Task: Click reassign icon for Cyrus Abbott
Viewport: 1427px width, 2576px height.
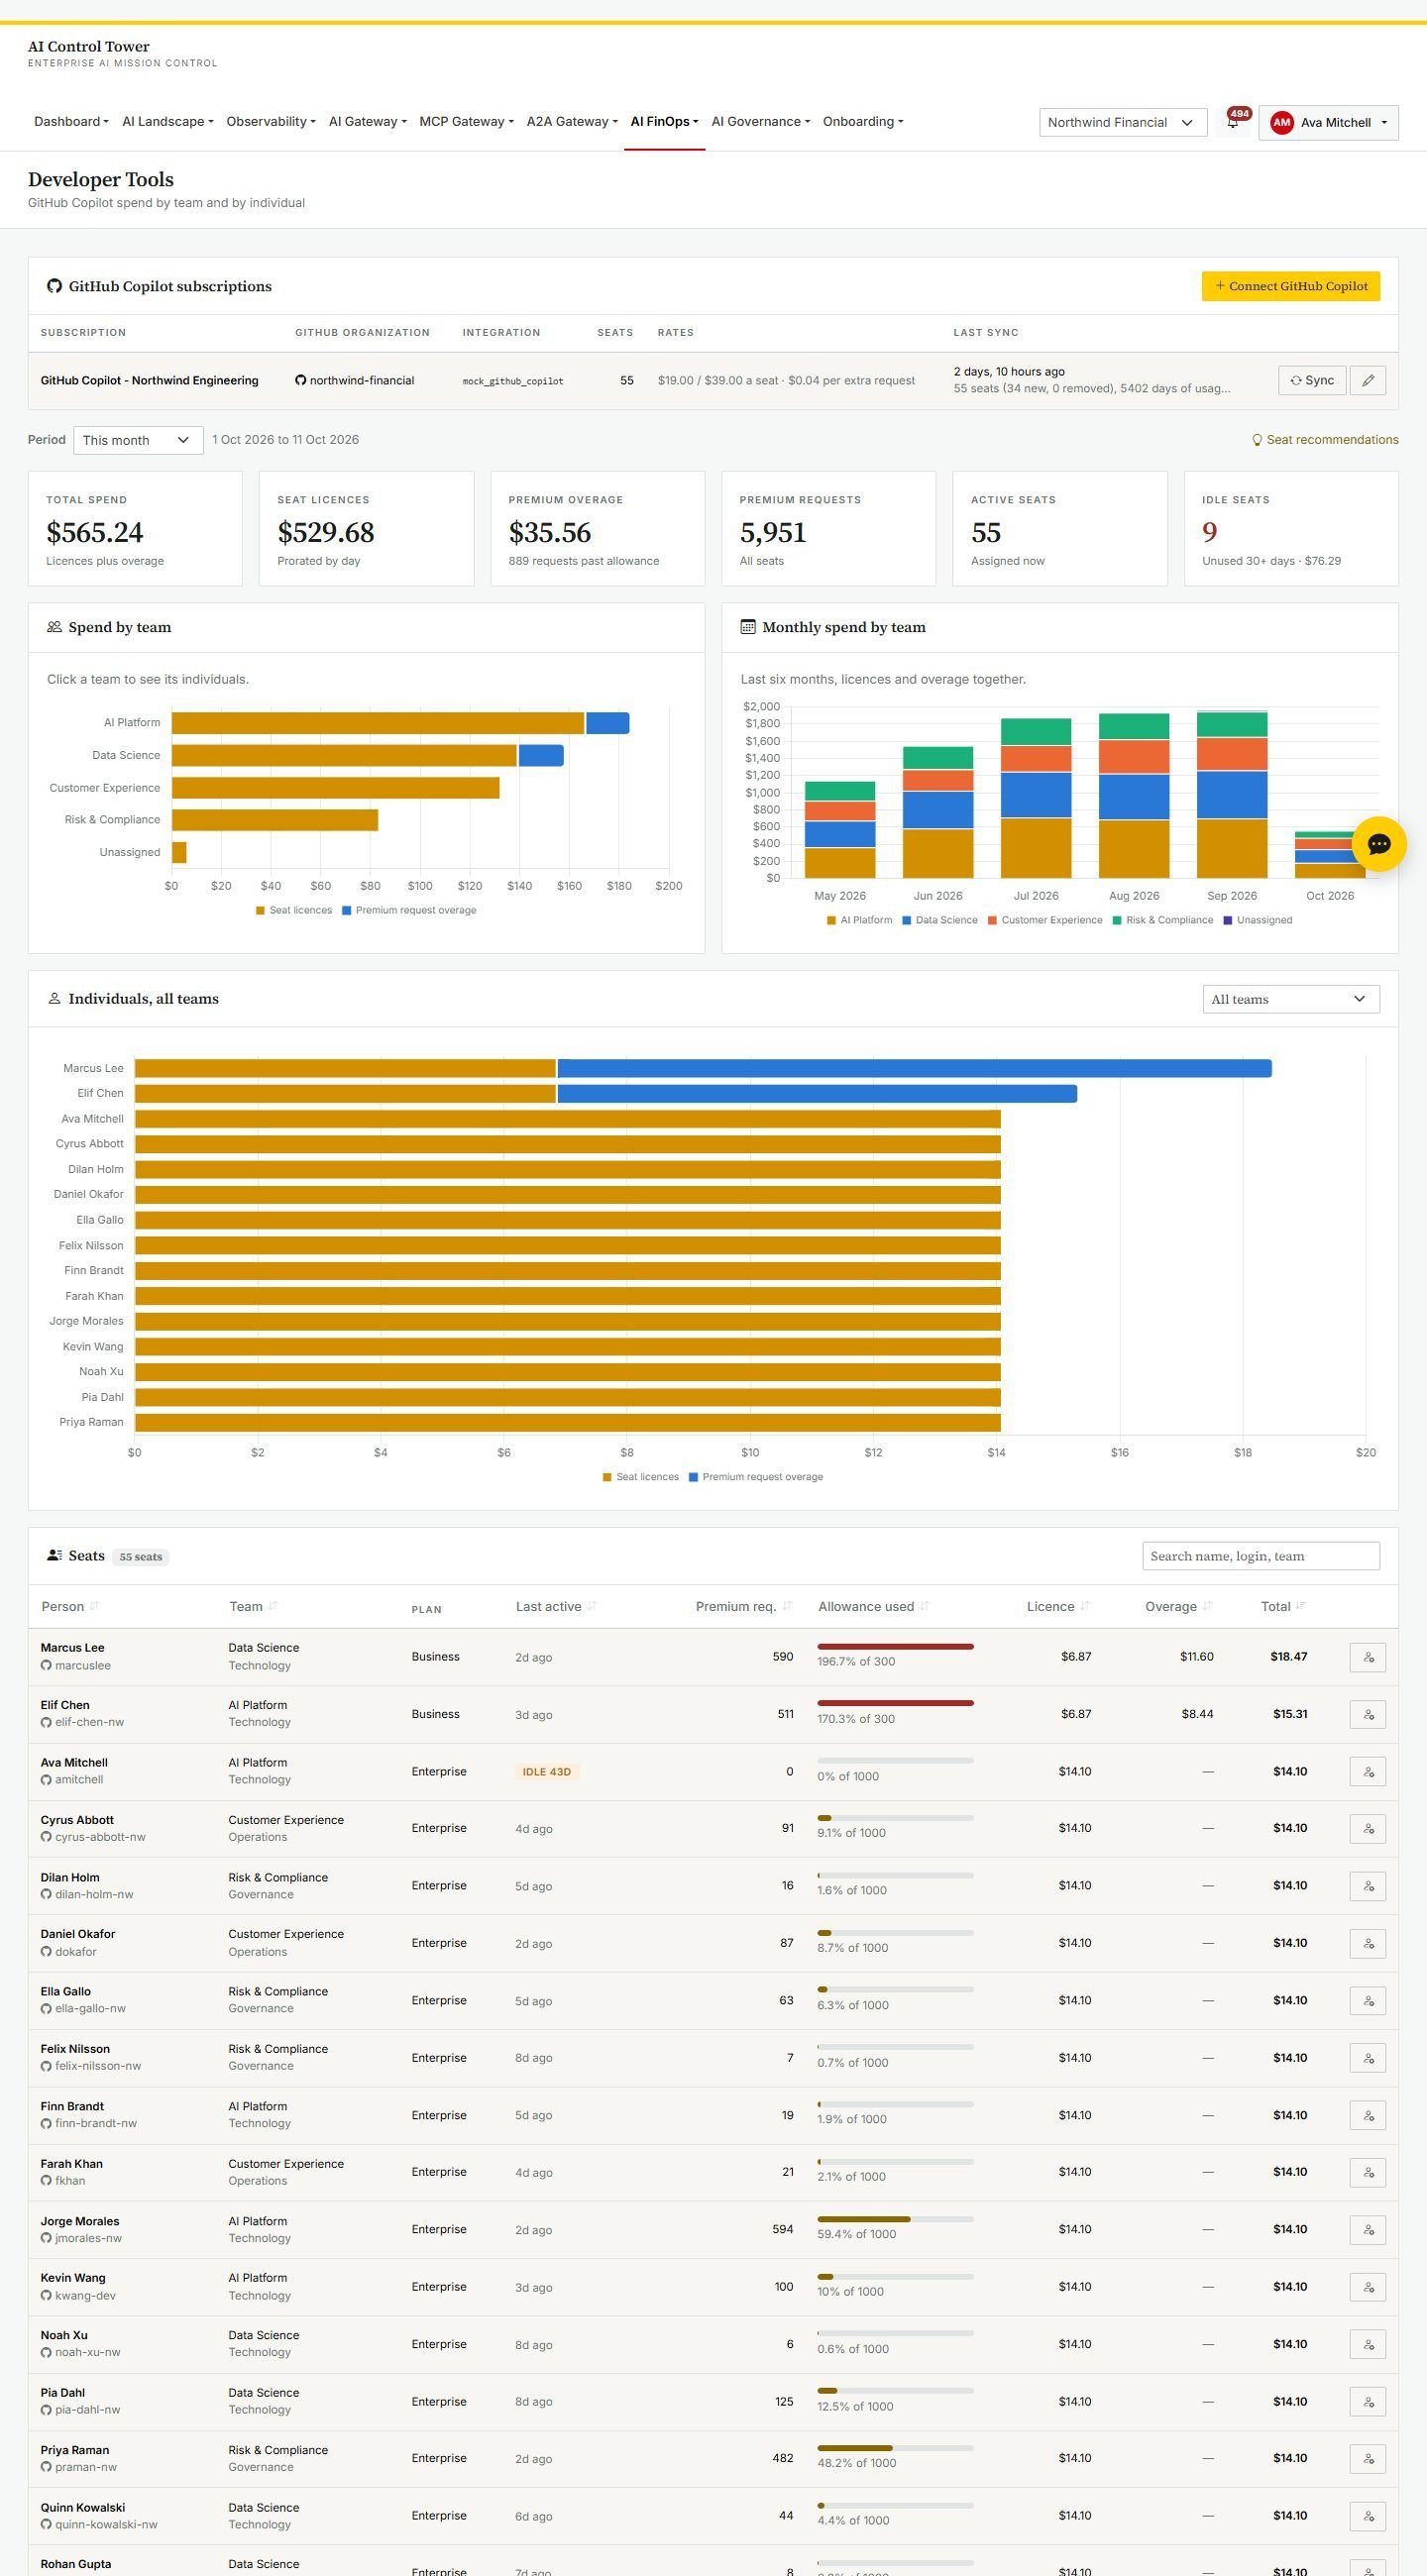Action: tap(1367, 1828)
